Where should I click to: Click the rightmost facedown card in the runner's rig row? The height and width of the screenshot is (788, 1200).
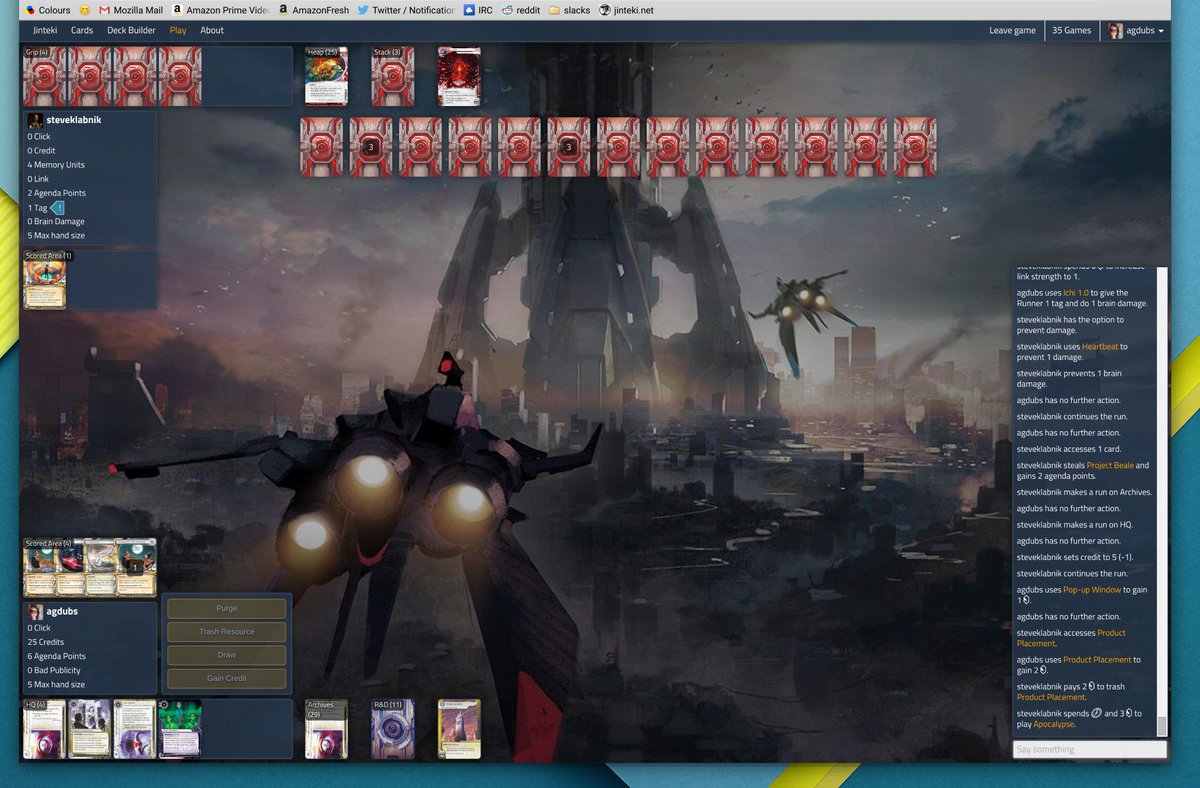915,147
